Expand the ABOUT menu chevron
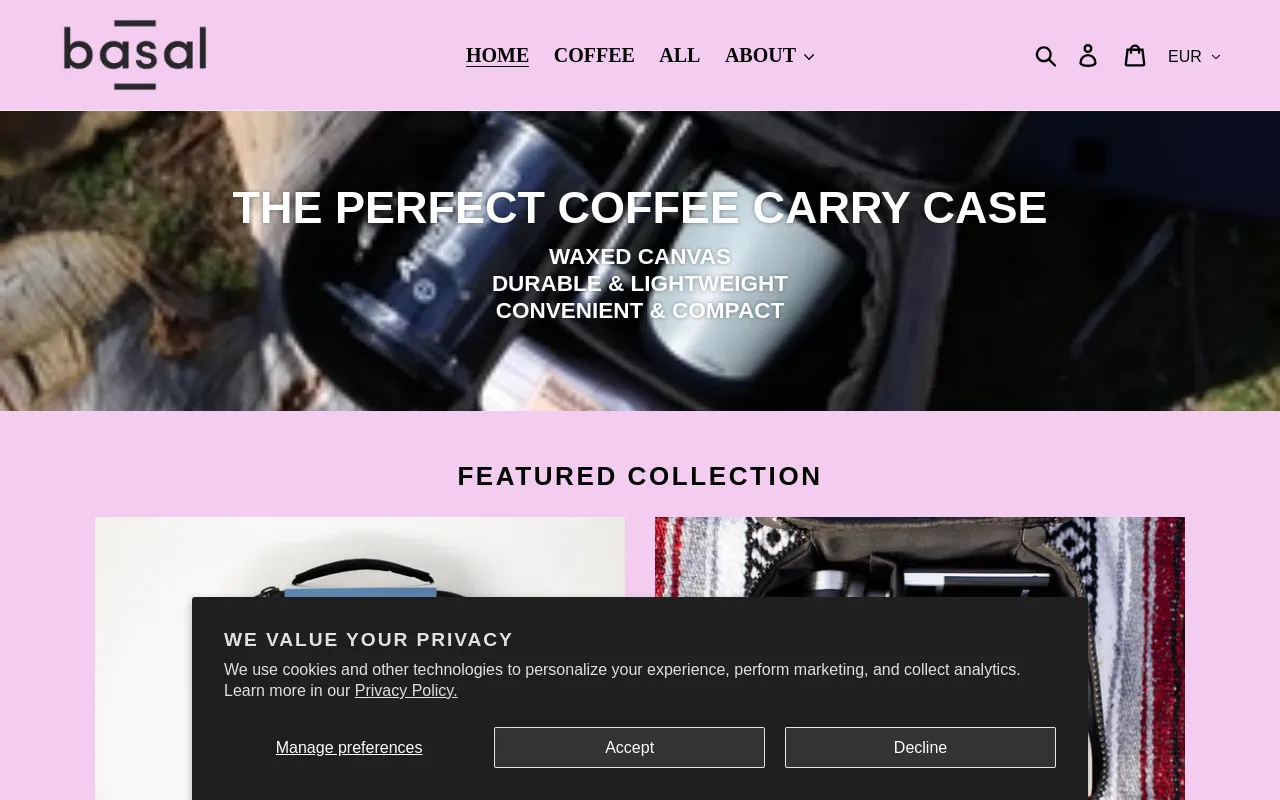 pos(809,56)
